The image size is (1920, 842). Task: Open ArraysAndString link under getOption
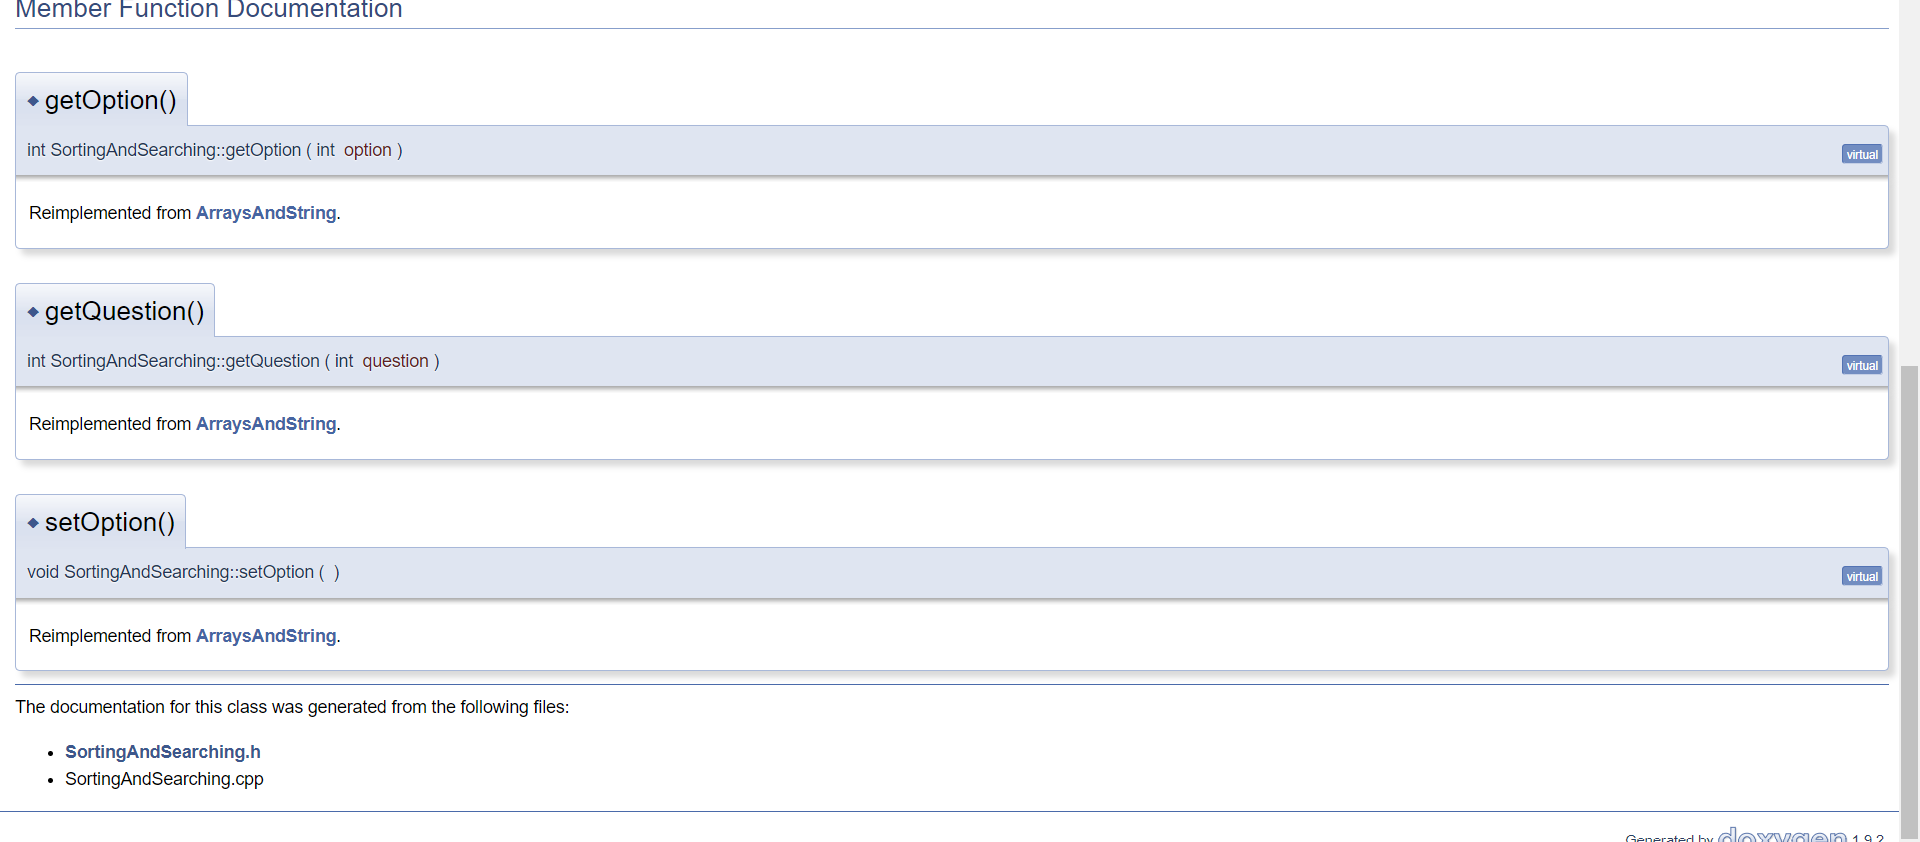(266, 213)
